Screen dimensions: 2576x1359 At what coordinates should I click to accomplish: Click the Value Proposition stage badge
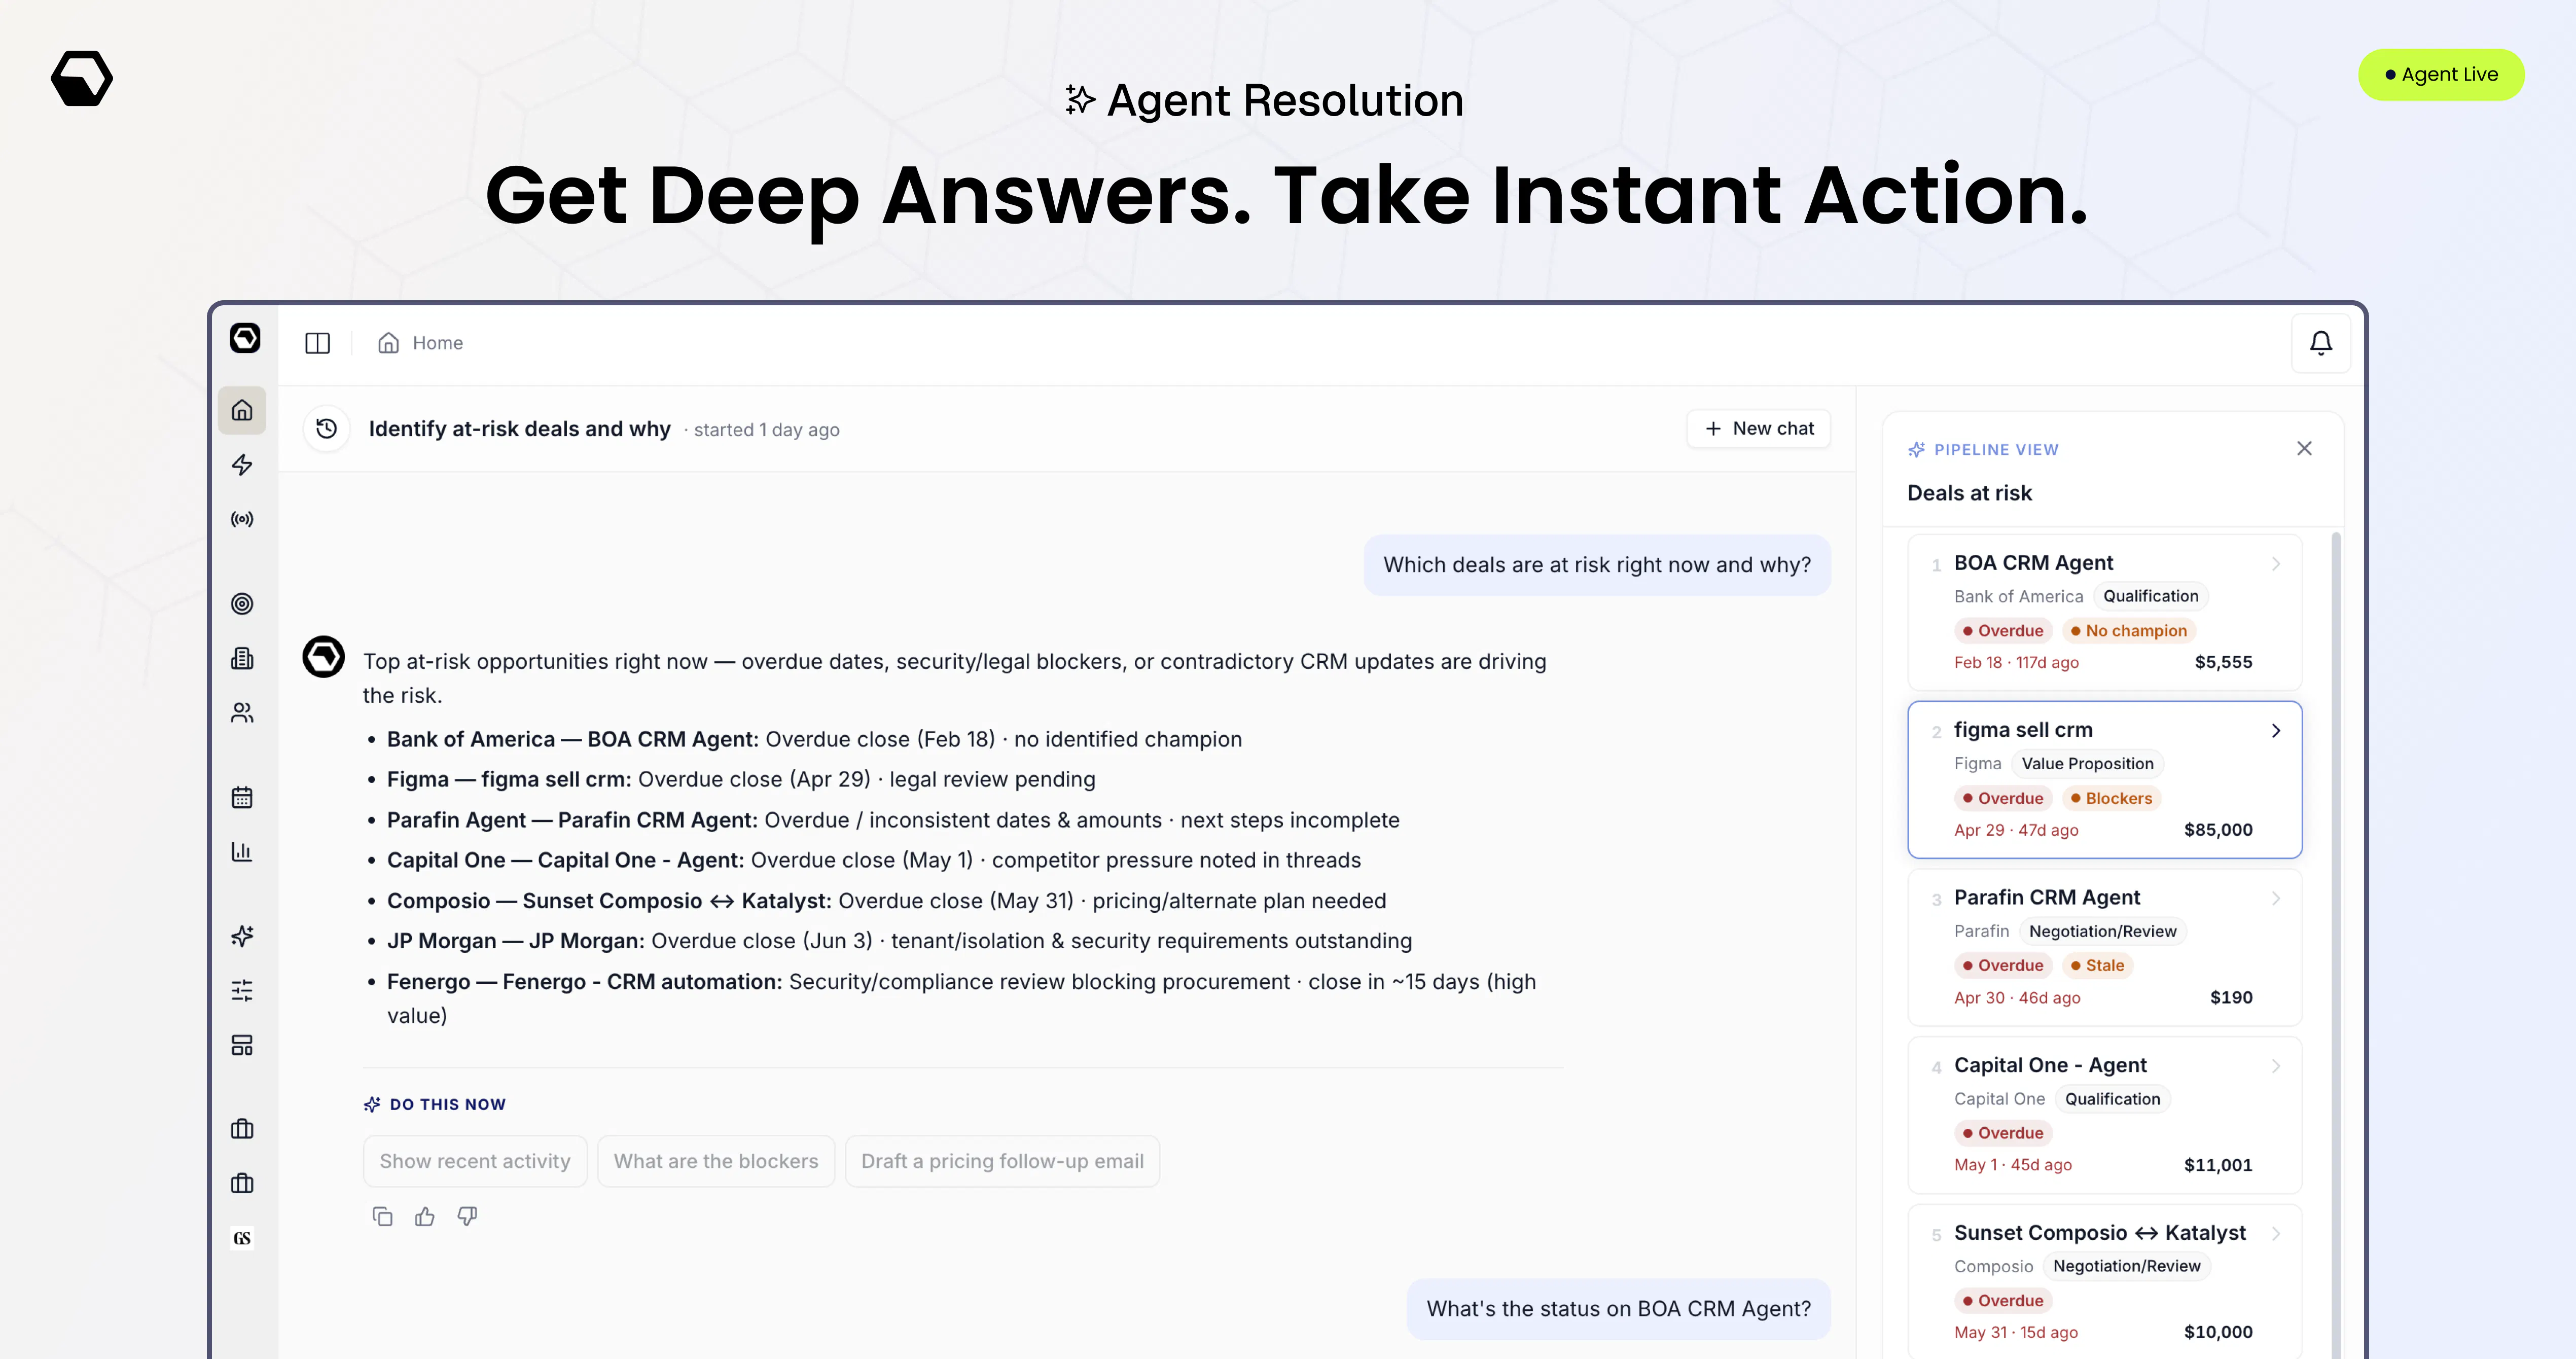[2087, 764]
